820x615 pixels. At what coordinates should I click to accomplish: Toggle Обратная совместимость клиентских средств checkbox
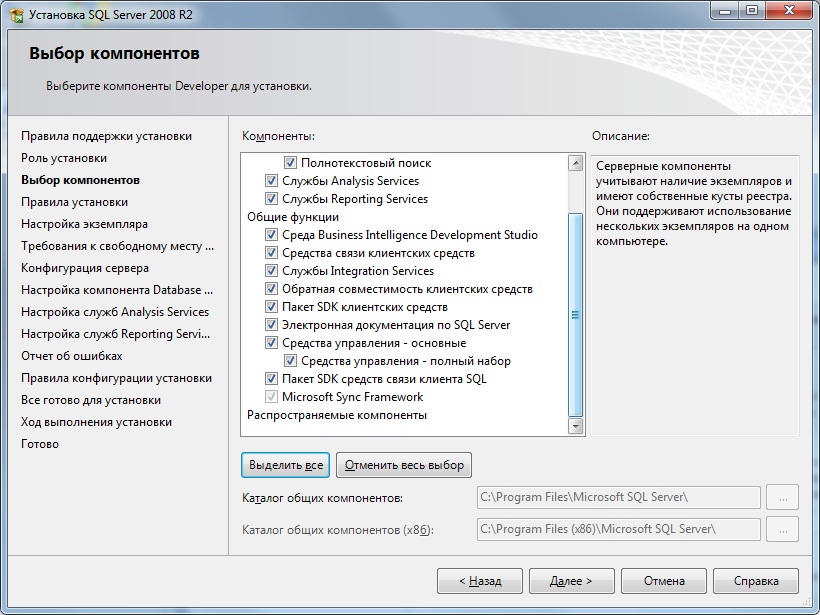271,289
